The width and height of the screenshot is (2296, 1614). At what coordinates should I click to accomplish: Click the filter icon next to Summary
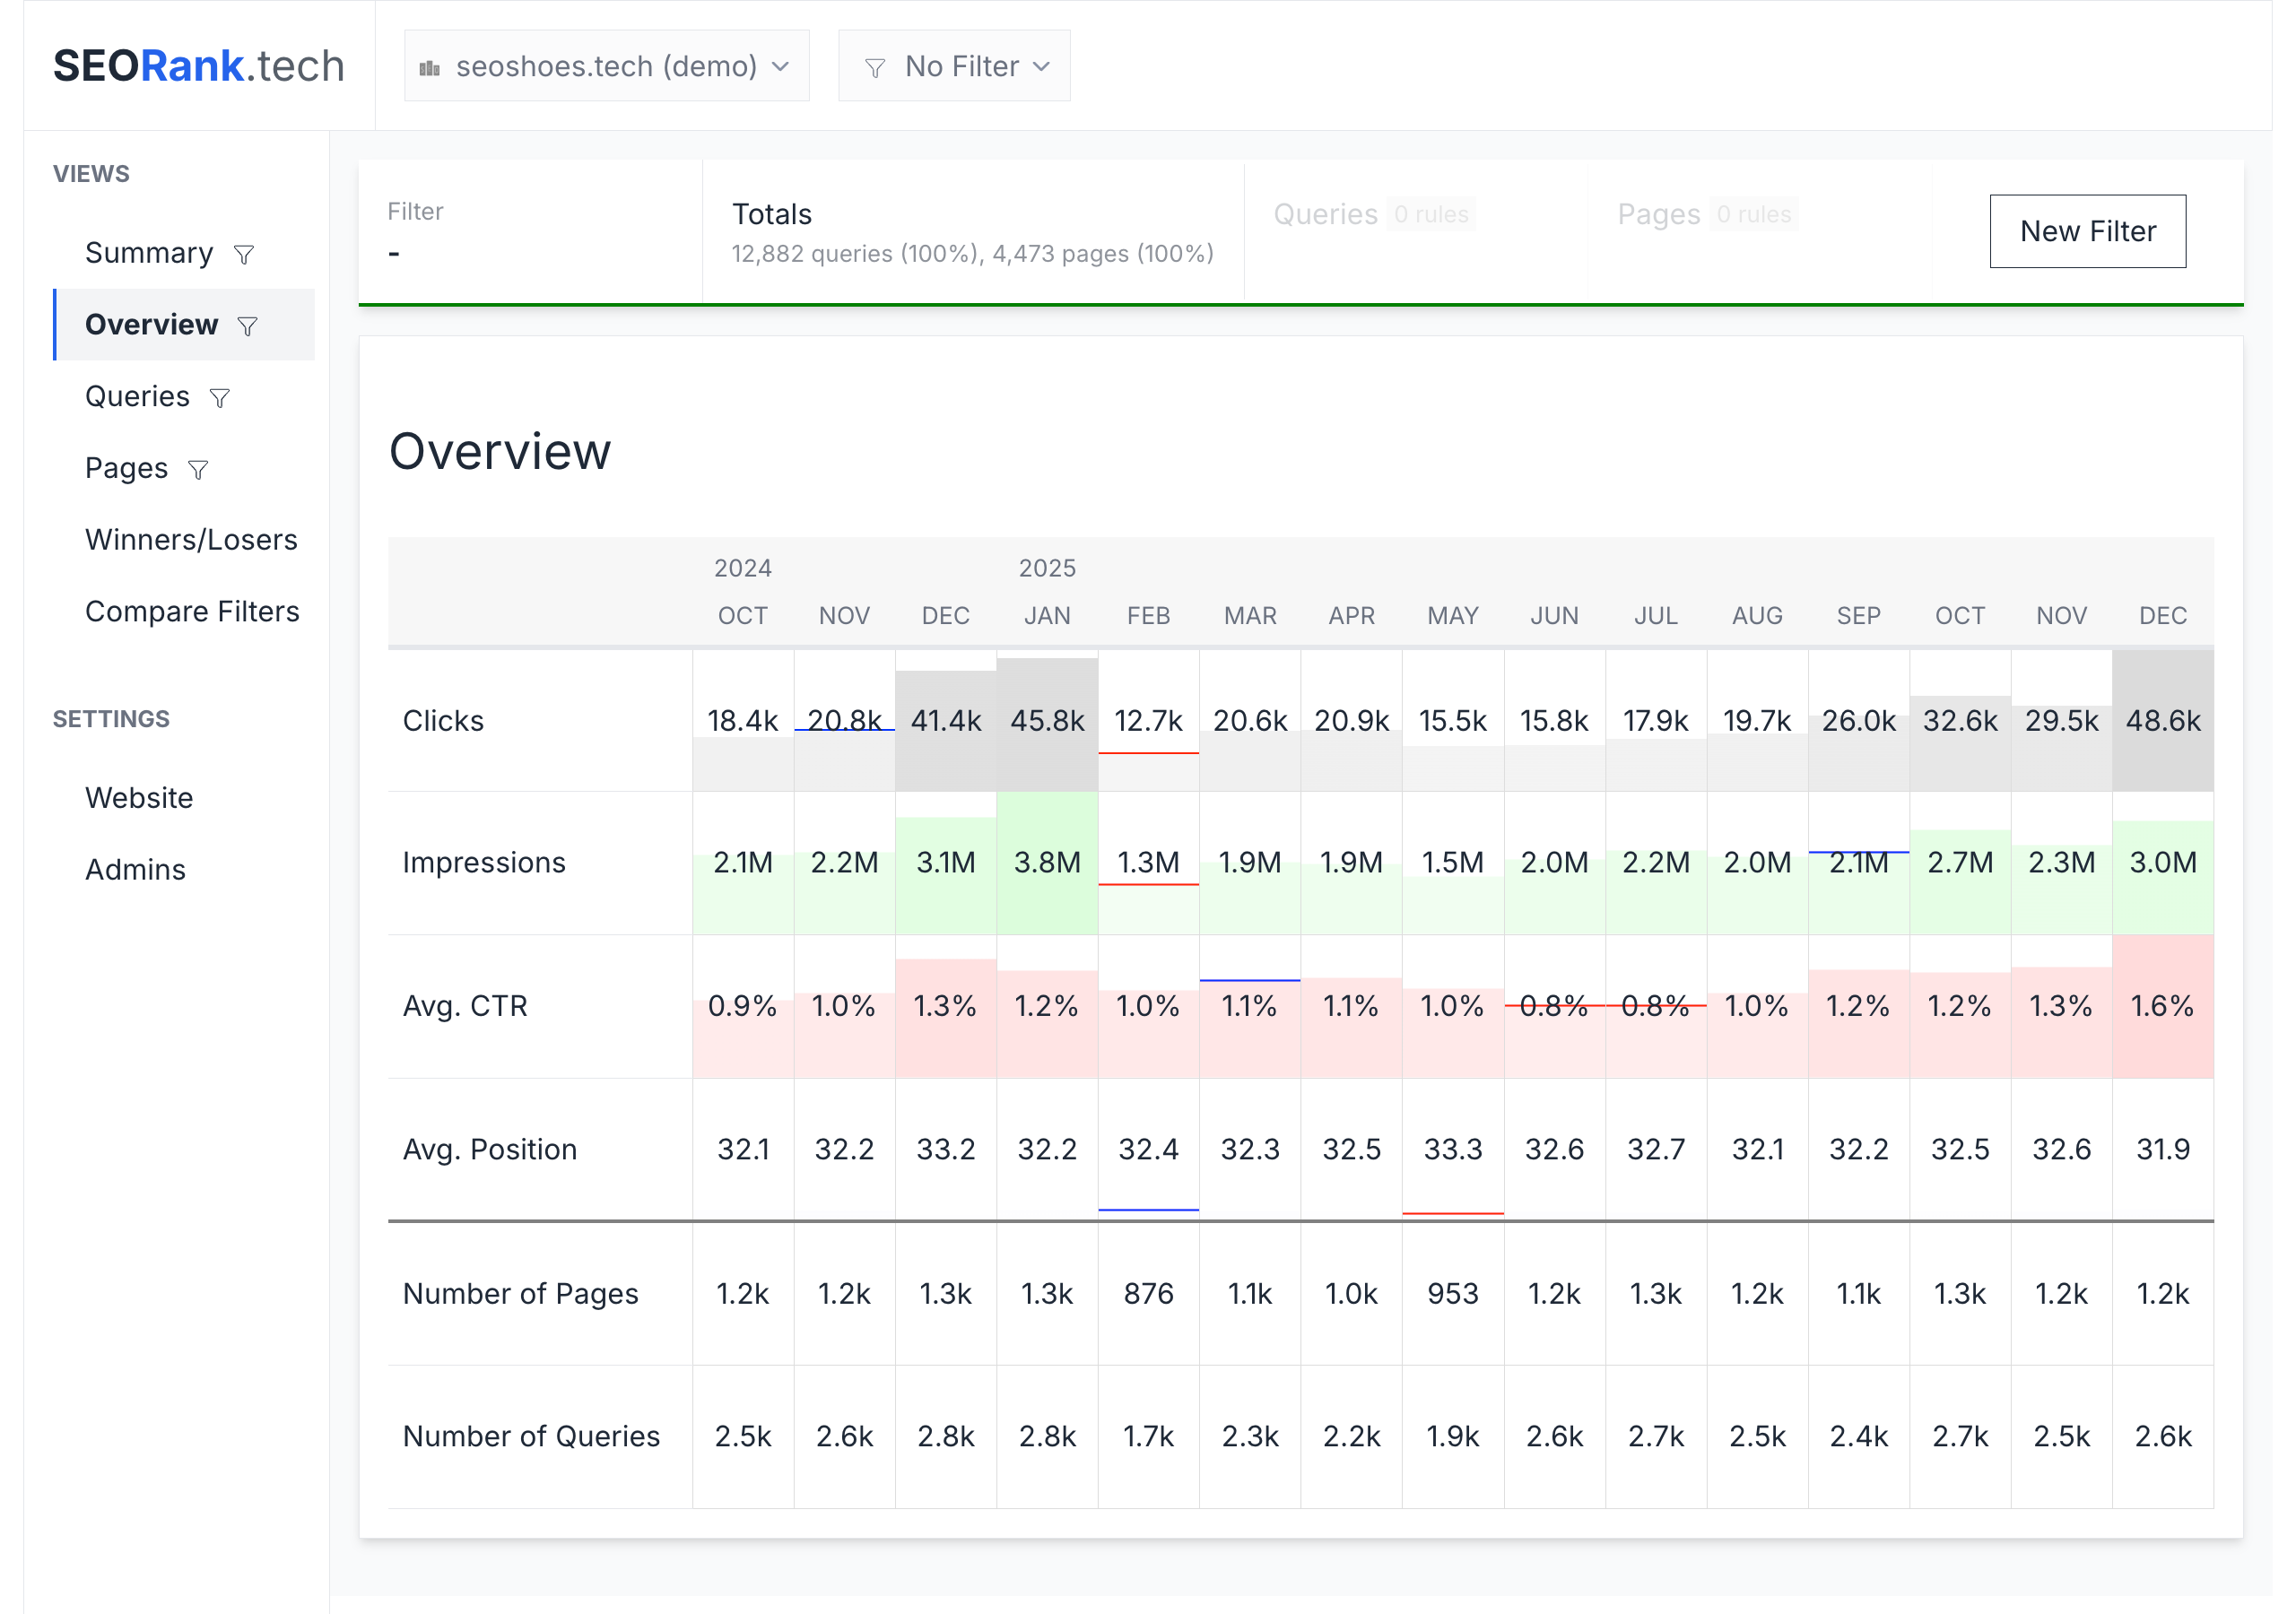click(244, 255)
